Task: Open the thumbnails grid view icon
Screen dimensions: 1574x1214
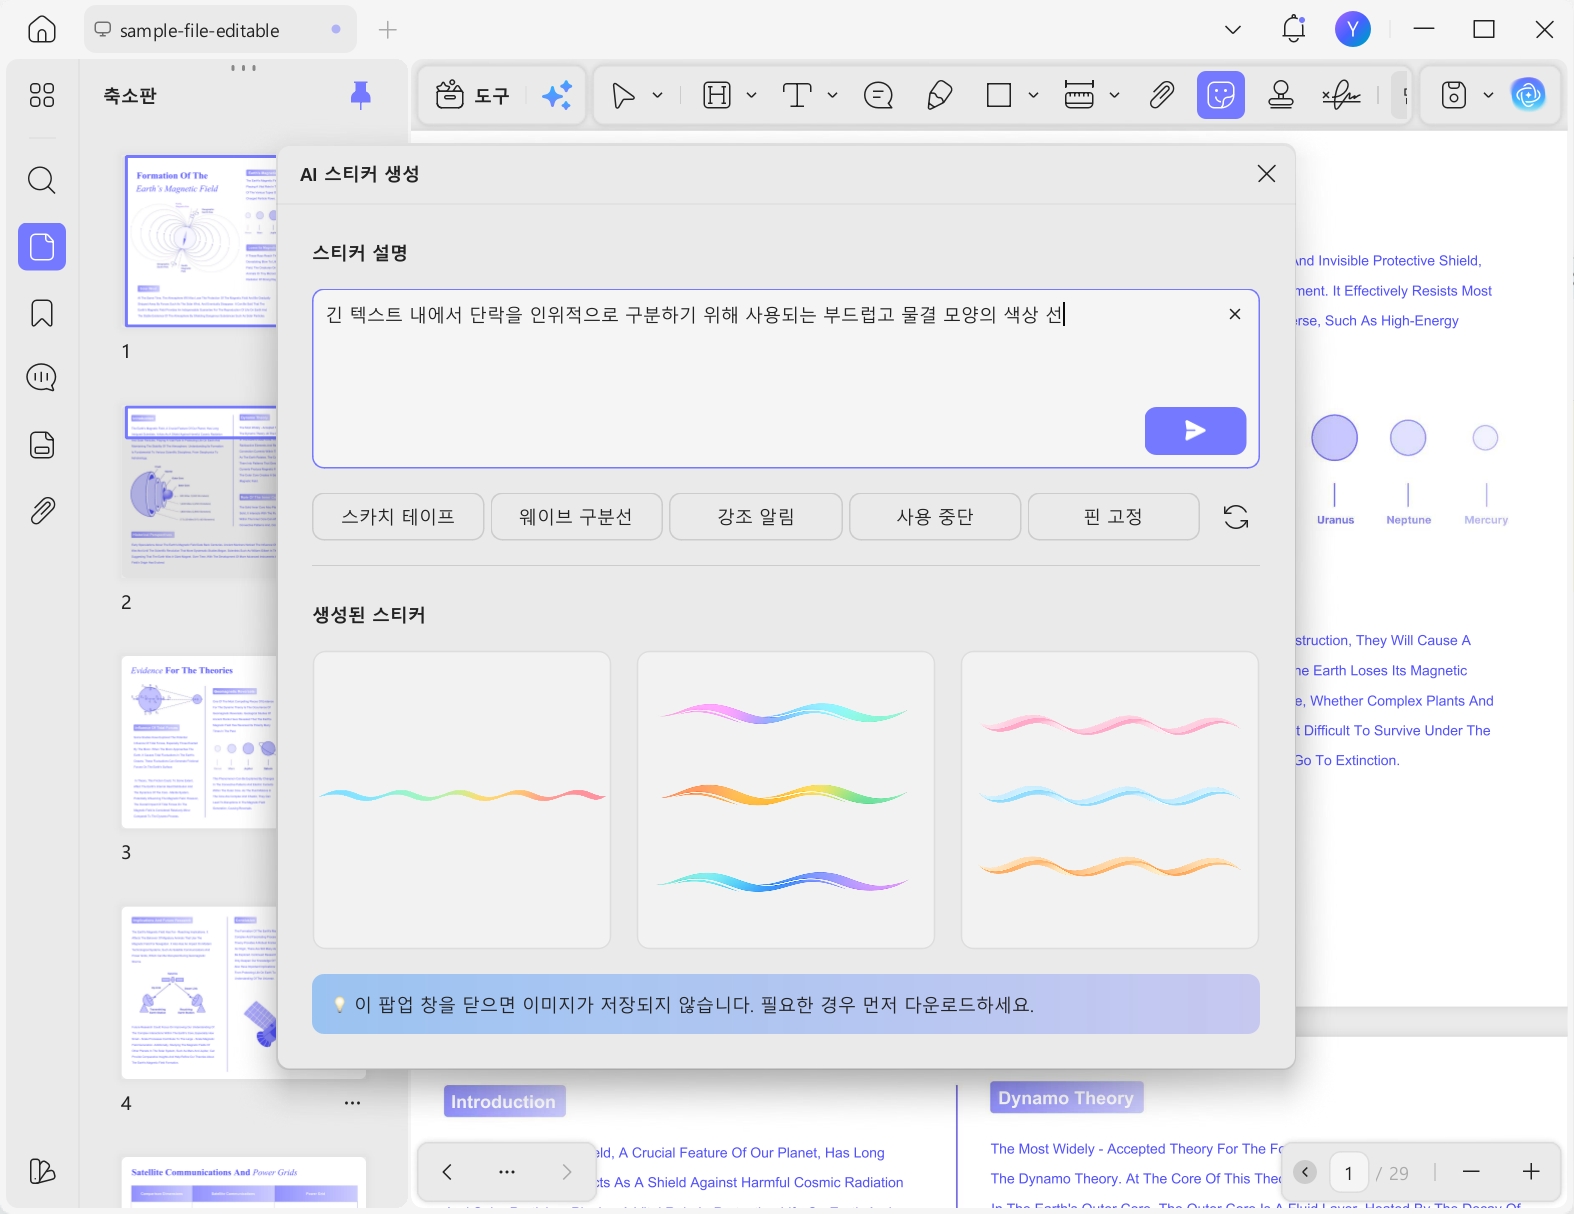Action: coord(42,95)
